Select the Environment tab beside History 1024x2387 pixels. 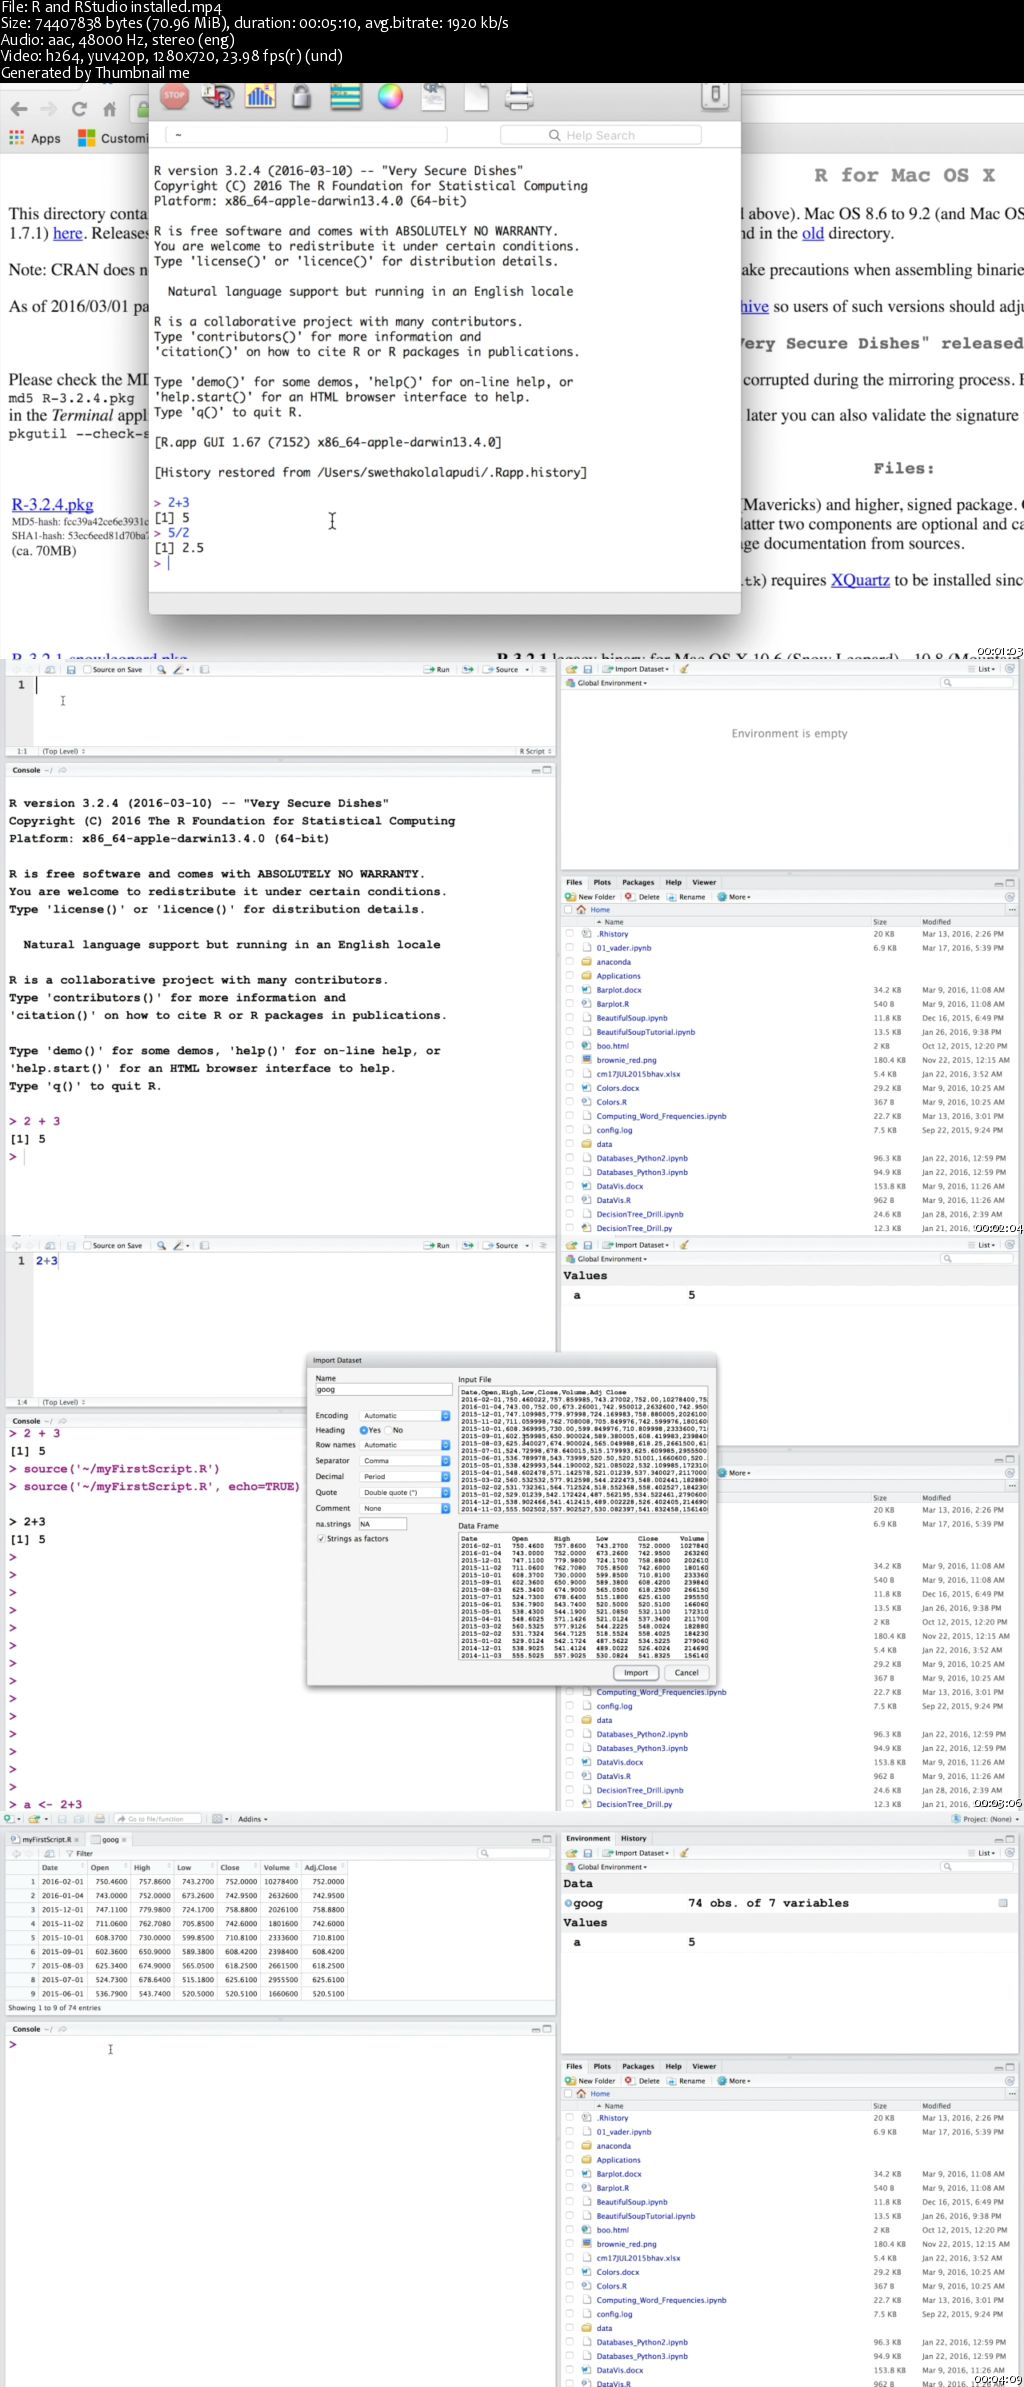point(588,1838)
